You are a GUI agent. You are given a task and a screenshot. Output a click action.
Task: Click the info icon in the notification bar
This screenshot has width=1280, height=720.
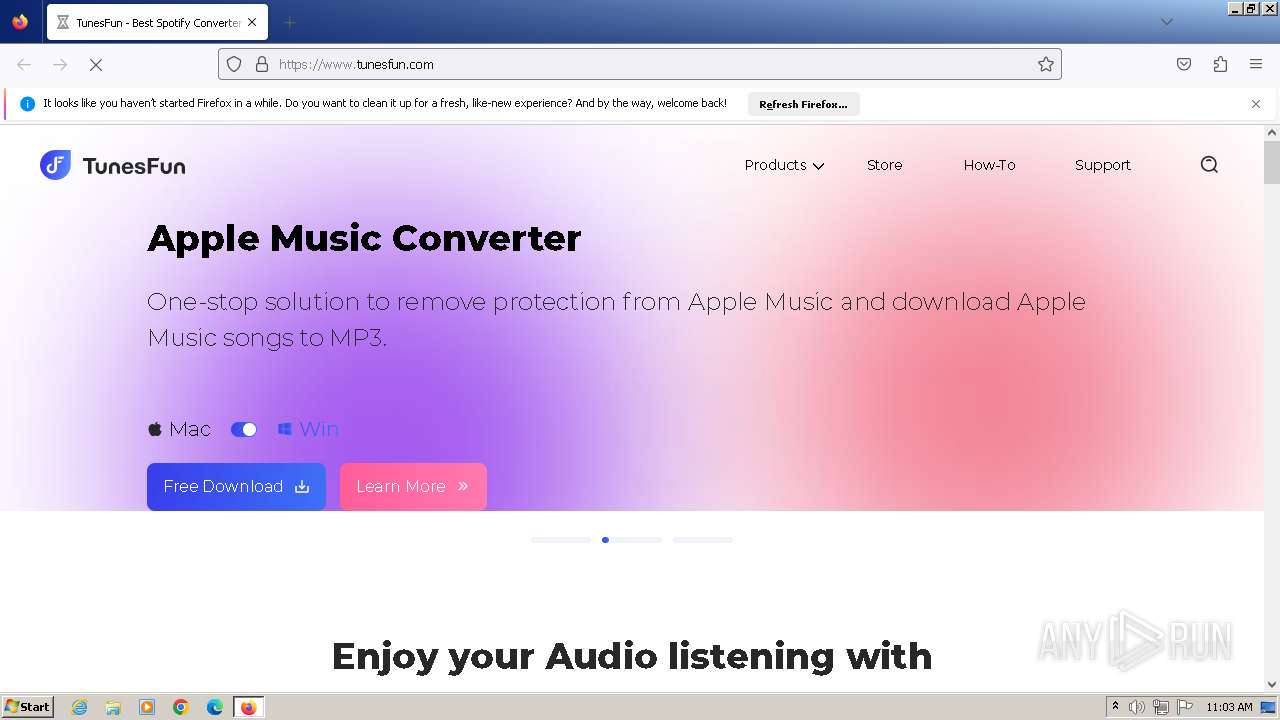coord(27,104)
